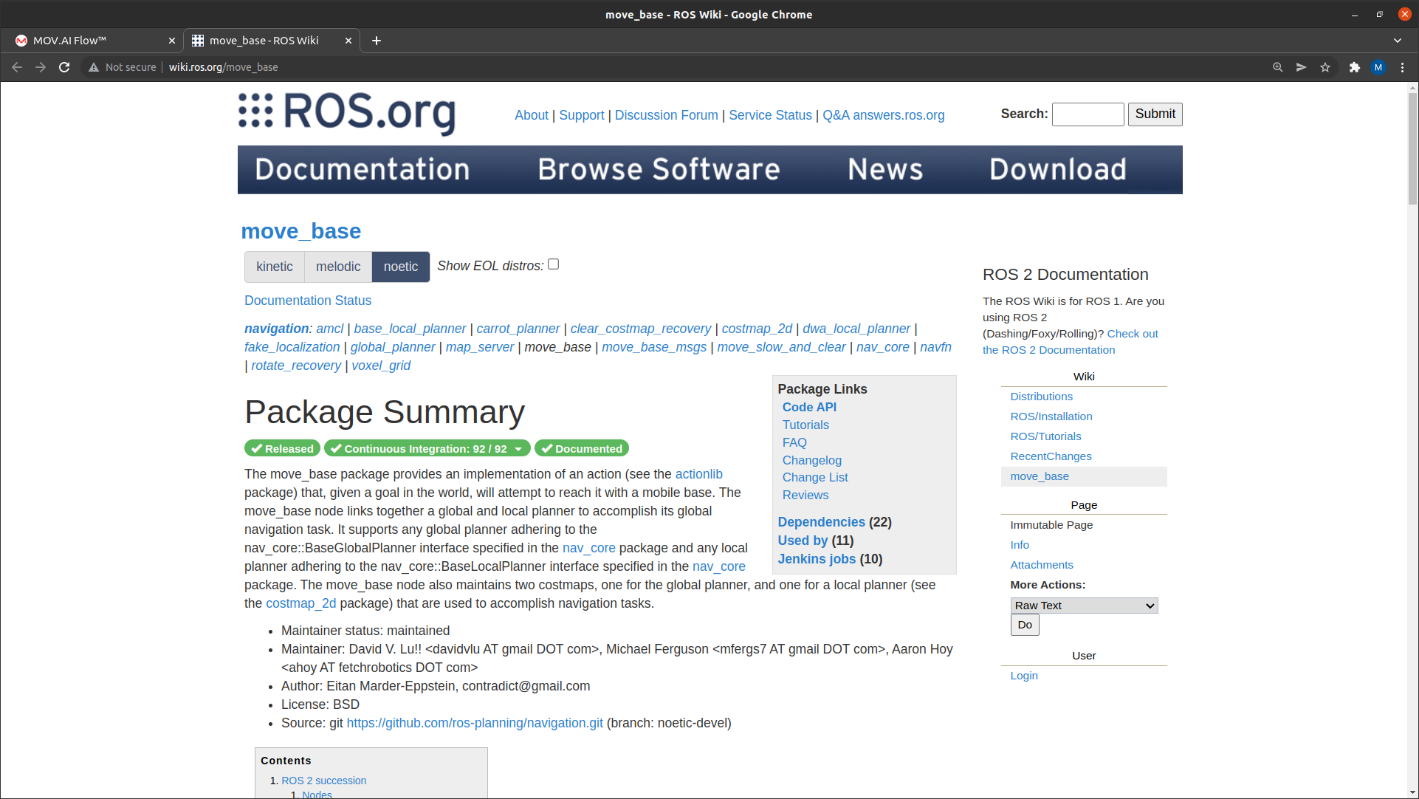Open the Attachments link

pyautogui.click(x=1041, y=565)
